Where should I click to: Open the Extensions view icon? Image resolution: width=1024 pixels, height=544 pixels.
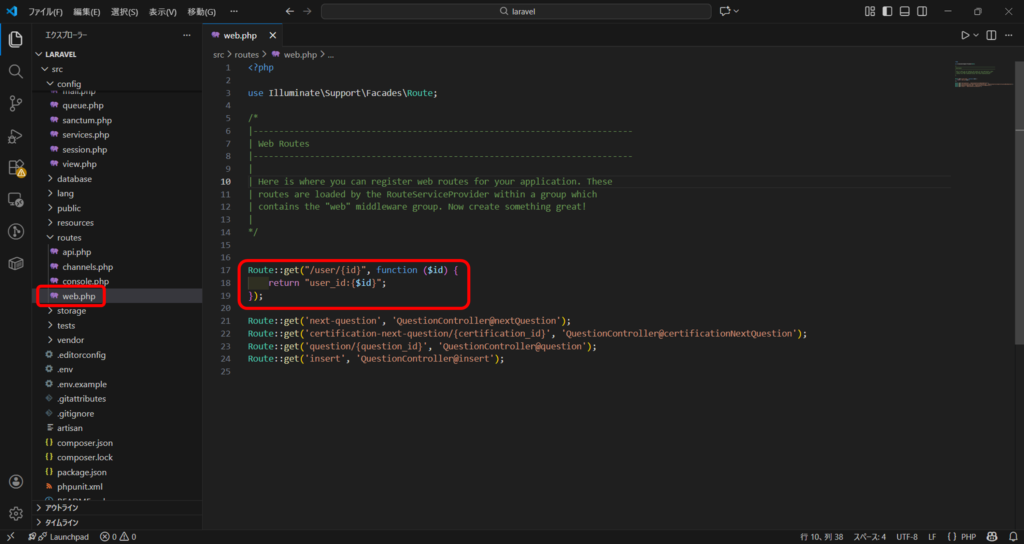pyautogui.click(x=15, y=167)
